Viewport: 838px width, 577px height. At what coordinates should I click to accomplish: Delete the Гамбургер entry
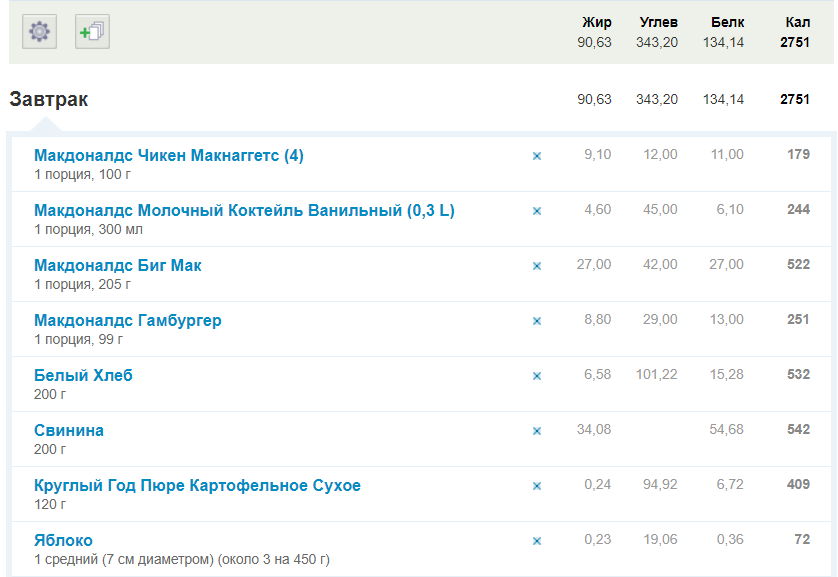(537, 321)
